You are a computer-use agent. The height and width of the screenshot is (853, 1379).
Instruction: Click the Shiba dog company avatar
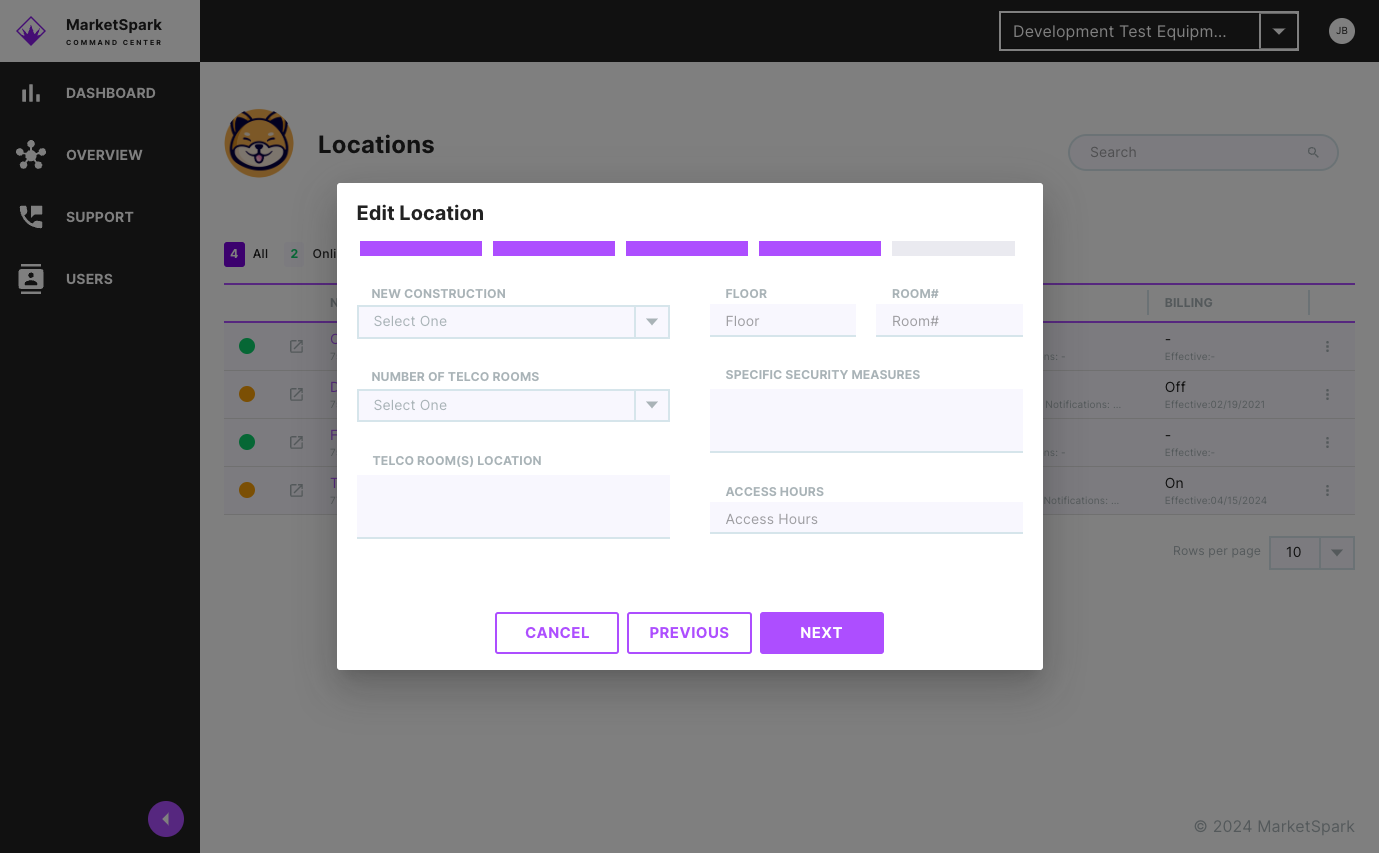pyautogui.click(x=259, y=143)
